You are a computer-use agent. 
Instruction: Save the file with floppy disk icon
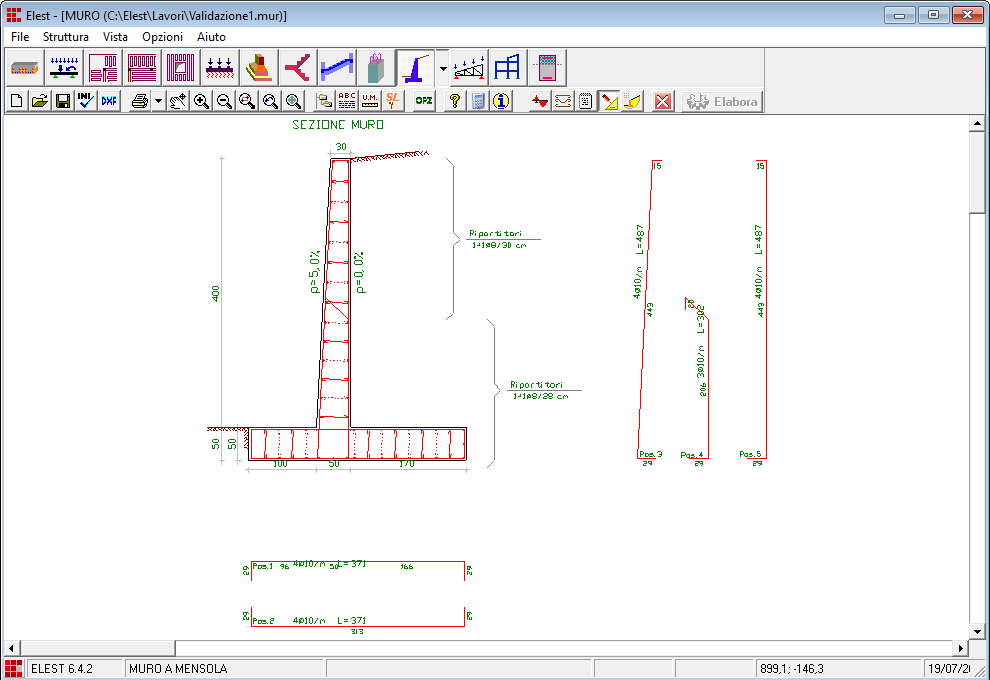point(63,101)
